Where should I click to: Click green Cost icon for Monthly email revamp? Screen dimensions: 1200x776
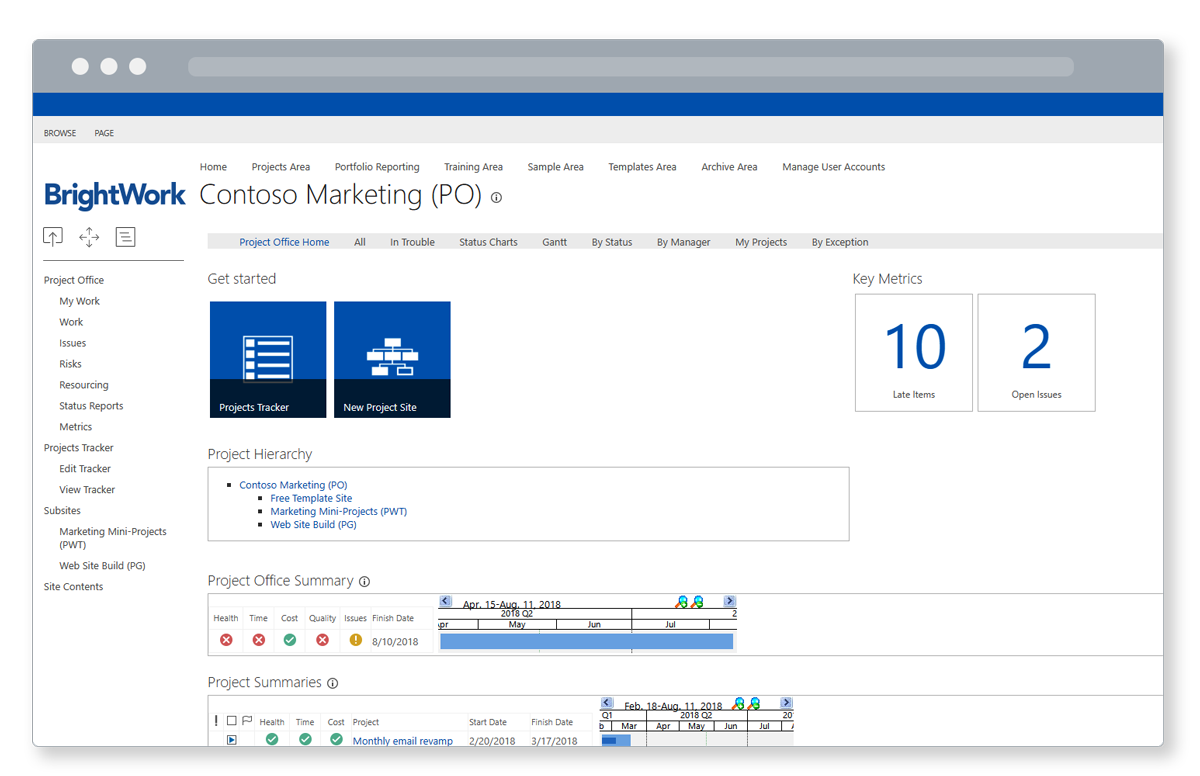[x=336, y=740]
